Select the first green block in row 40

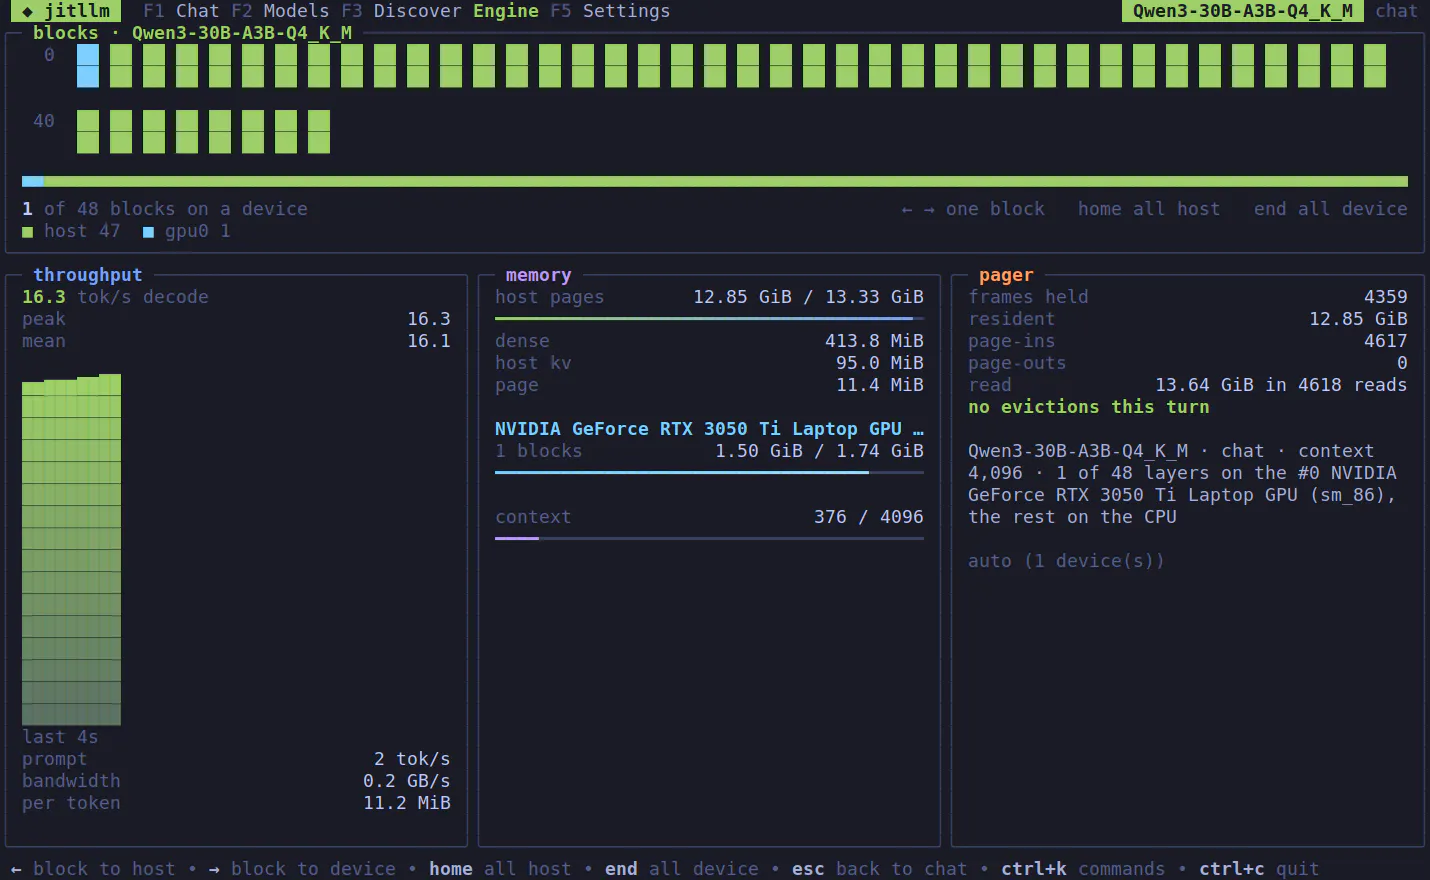pos(88,131)
